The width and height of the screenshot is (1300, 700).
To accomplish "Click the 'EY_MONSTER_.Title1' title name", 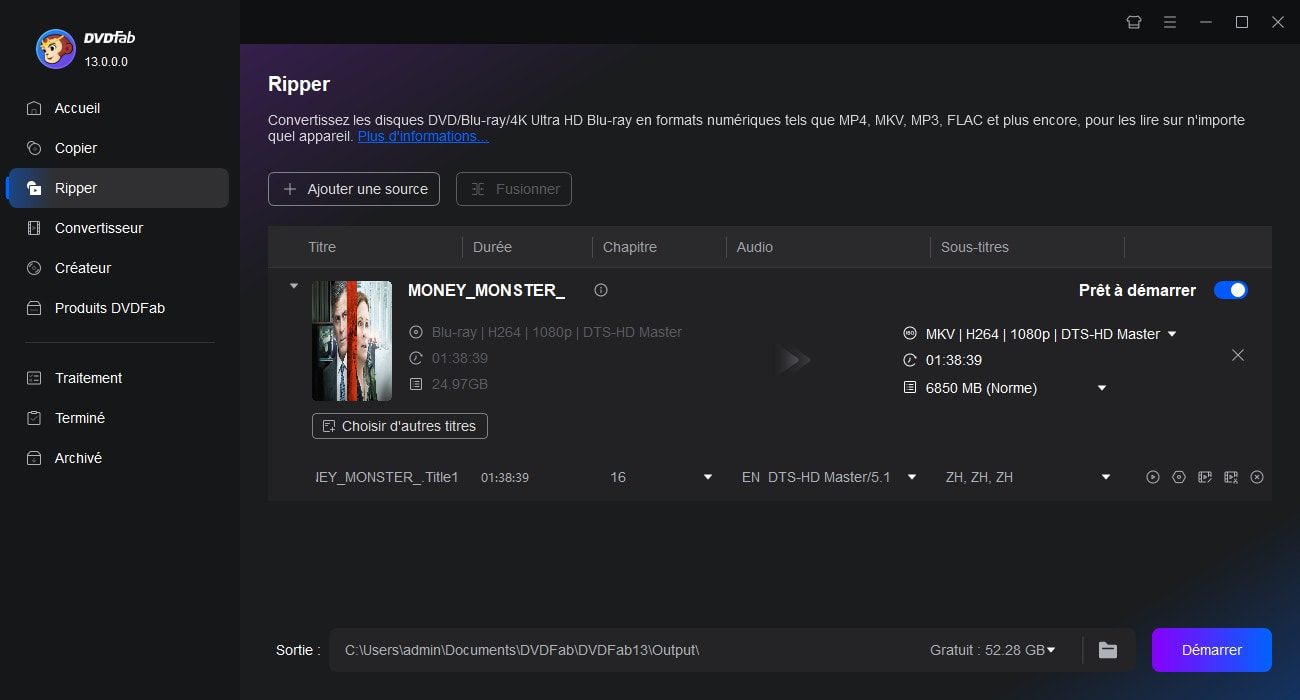I will point(386,477).
